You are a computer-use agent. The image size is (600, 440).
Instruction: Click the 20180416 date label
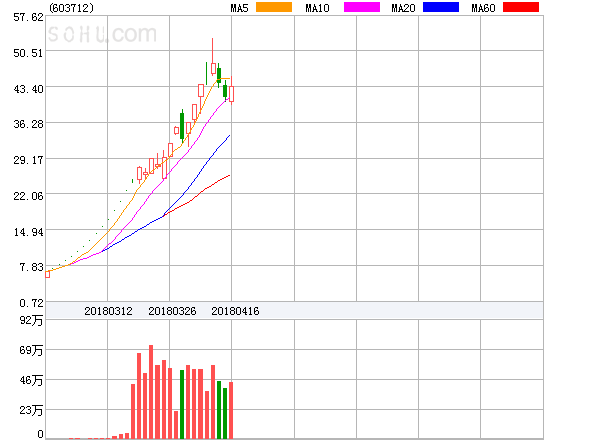(235, 311)
